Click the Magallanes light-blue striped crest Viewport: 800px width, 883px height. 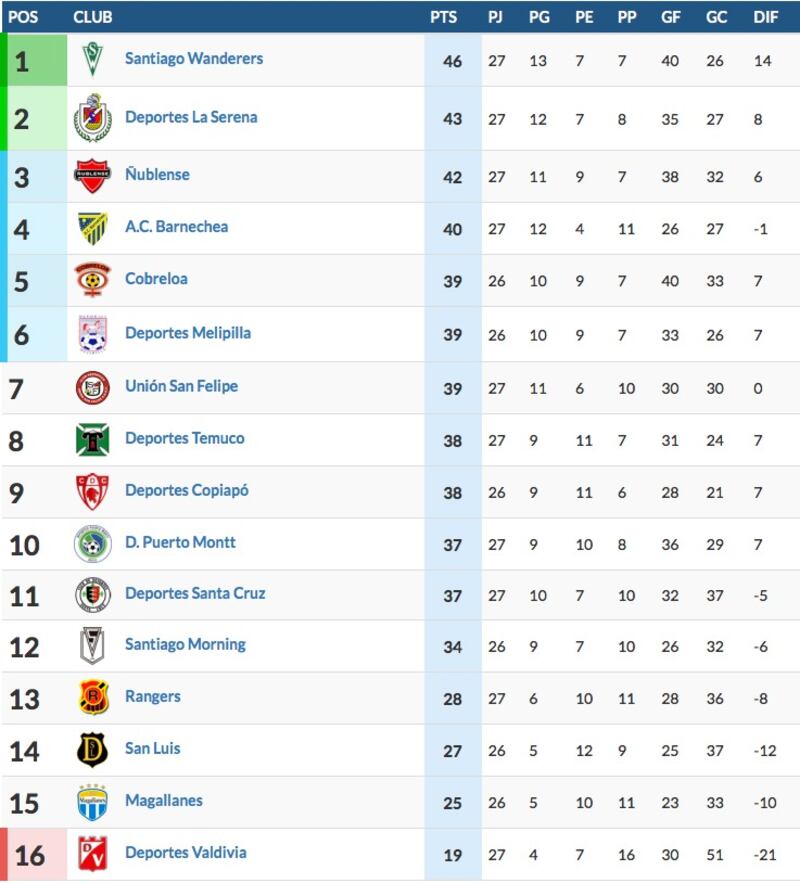92,802
